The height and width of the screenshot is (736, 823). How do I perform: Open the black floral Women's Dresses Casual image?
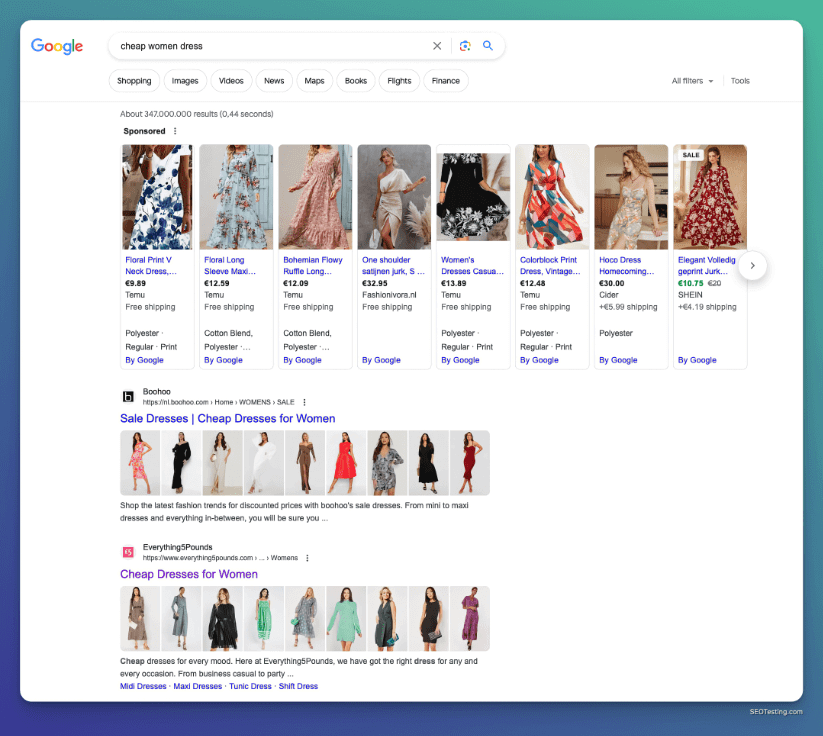(473, 197)
